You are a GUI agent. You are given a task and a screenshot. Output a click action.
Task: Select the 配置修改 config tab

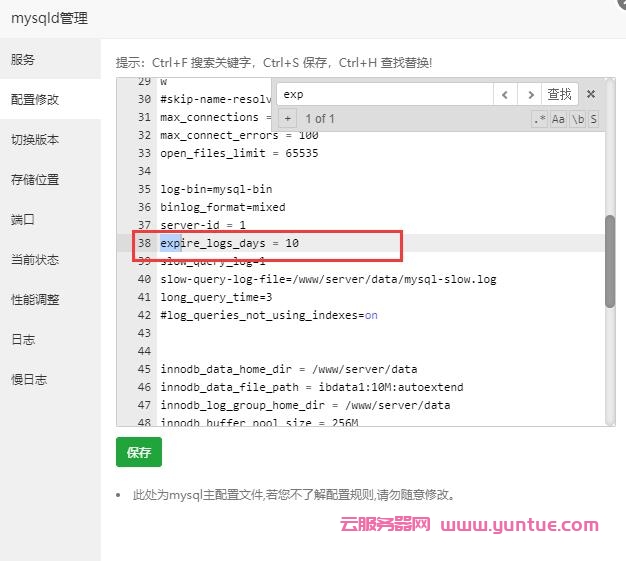coord(35,100)
